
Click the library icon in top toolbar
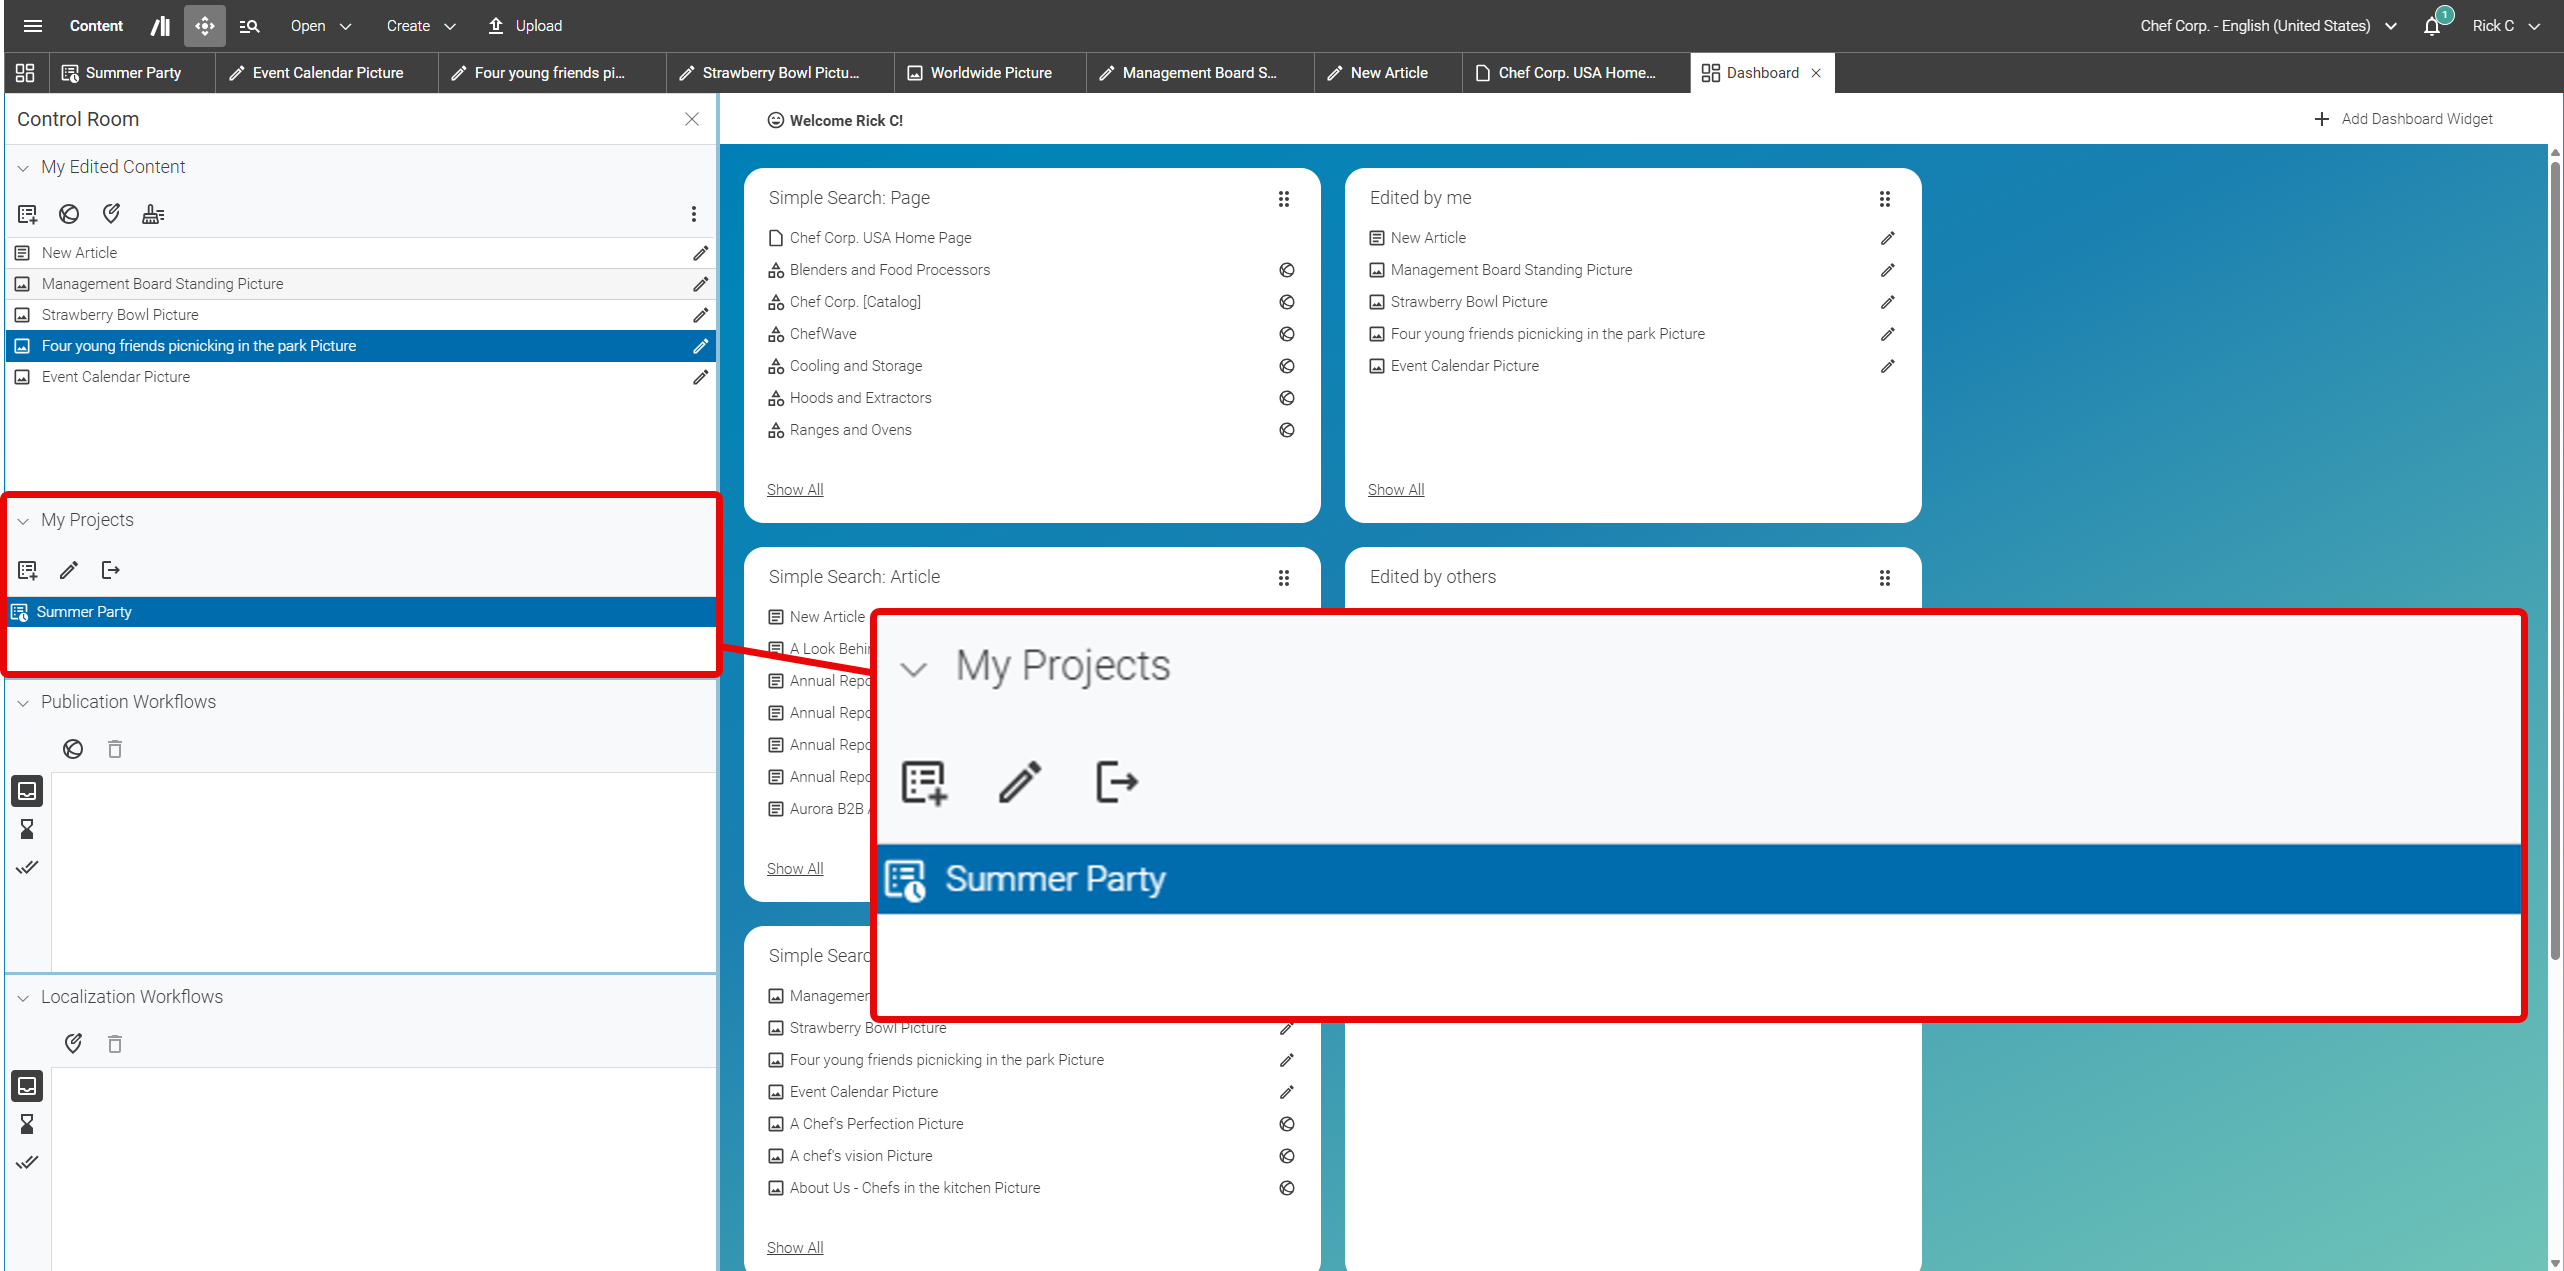tap(160, 26)
